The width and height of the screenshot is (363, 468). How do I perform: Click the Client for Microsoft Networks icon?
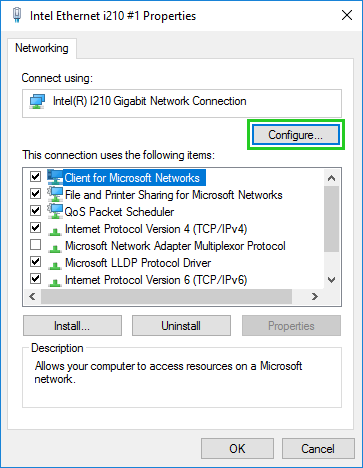55,177
